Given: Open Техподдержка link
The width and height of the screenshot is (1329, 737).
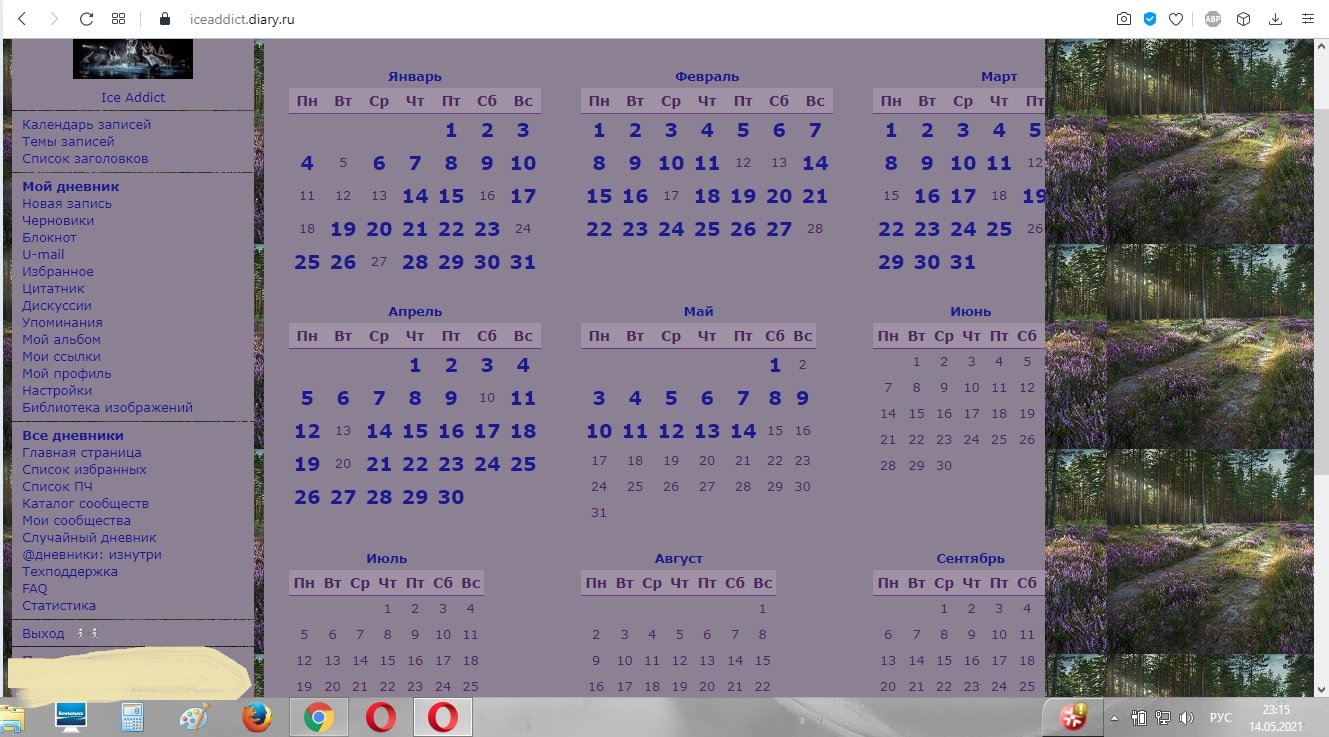Looking at the screenshot, I should tap(70, 571).
